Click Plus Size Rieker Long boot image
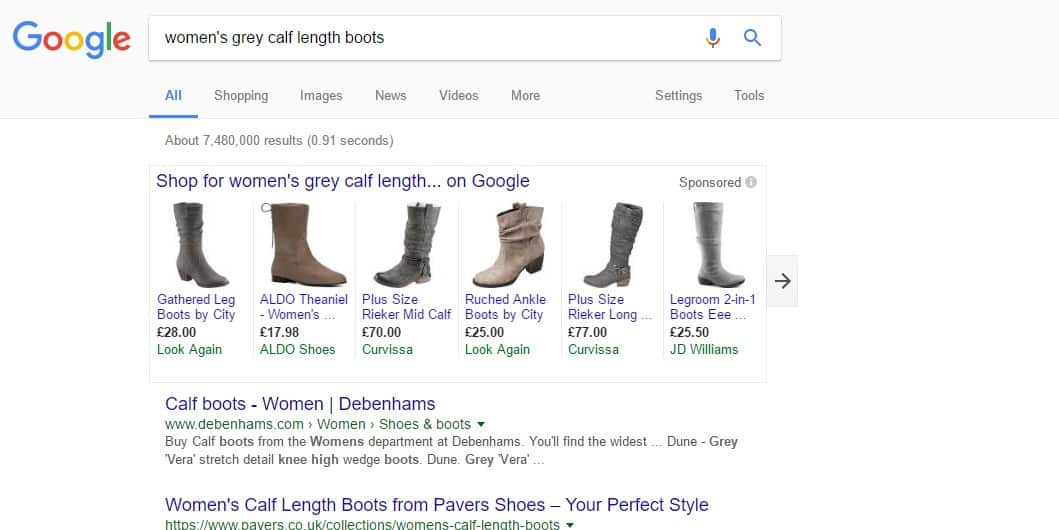Screen dimensions: 1059x530 pos(613,245)
